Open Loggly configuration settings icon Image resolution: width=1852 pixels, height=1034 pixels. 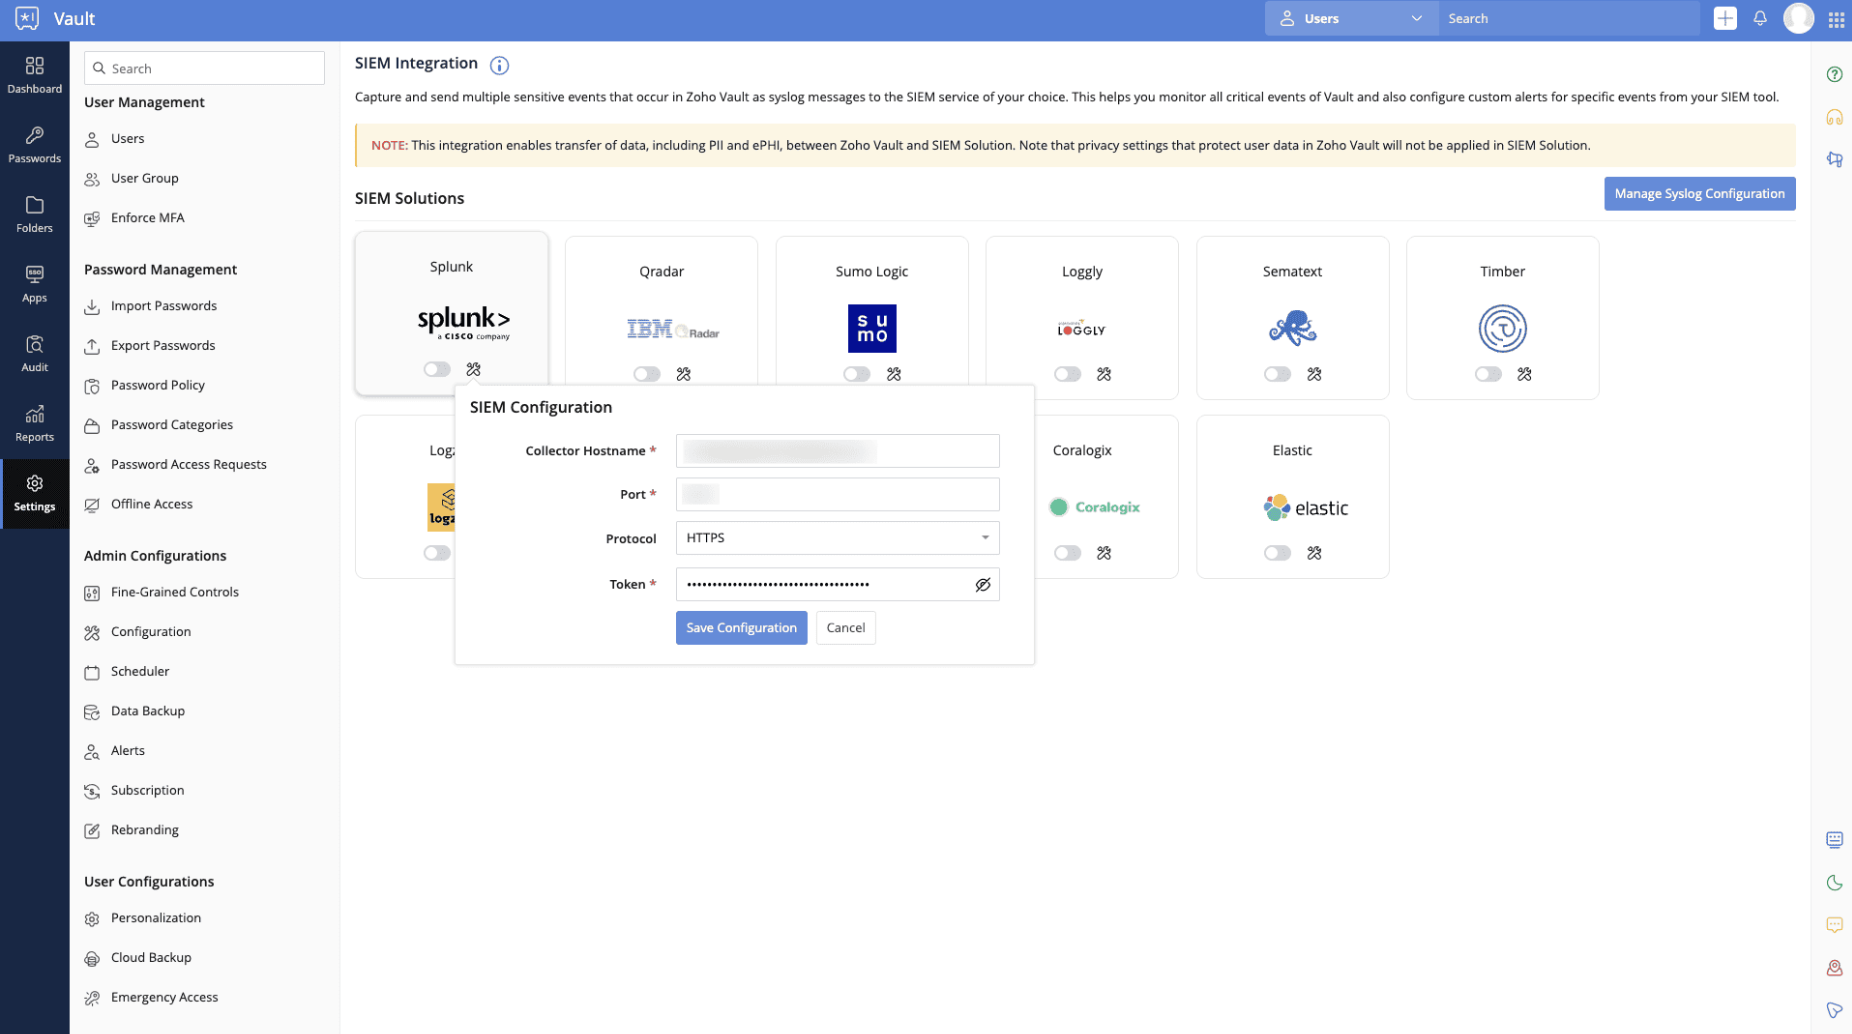tap(1104, 374)
